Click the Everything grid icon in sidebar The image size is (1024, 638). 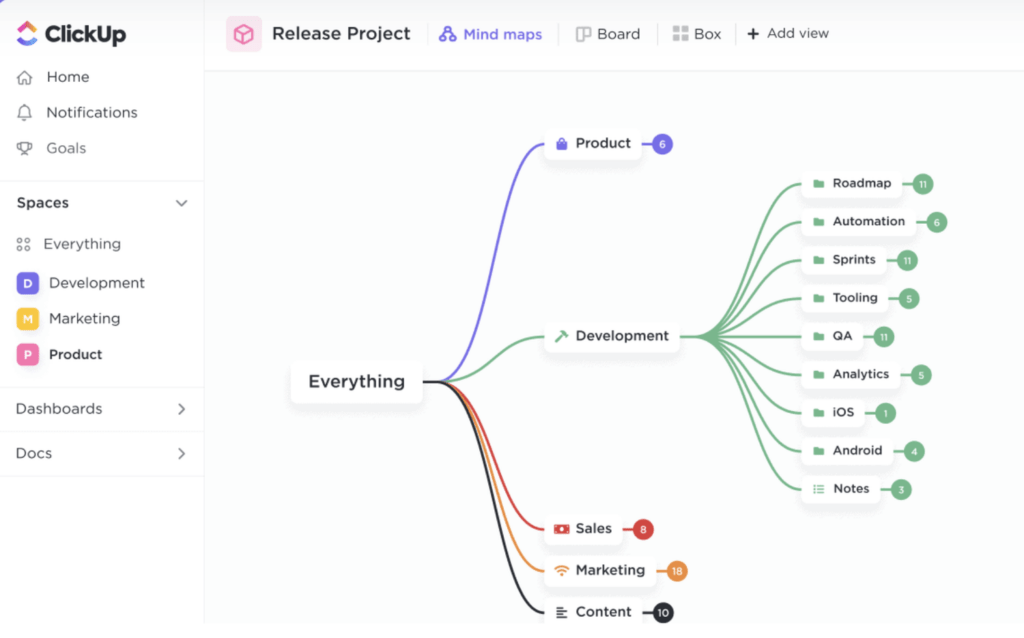24,244
